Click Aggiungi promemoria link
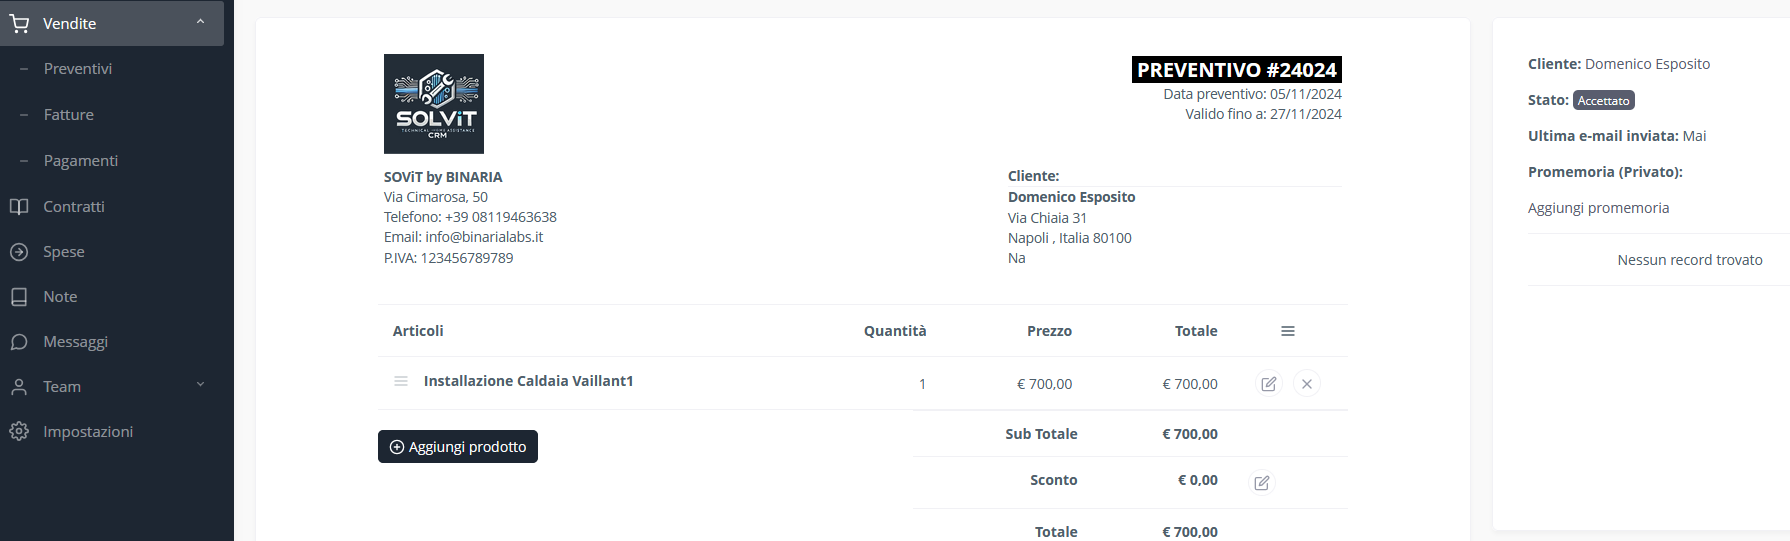 point(1598,208)
